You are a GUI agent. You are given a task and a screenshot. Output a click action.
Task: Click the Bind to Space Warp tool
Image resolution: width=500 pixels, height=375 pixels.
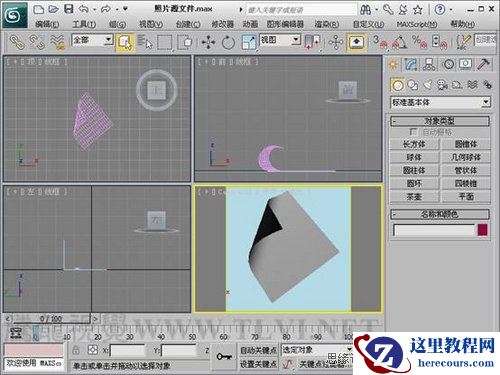coord(57,42)
